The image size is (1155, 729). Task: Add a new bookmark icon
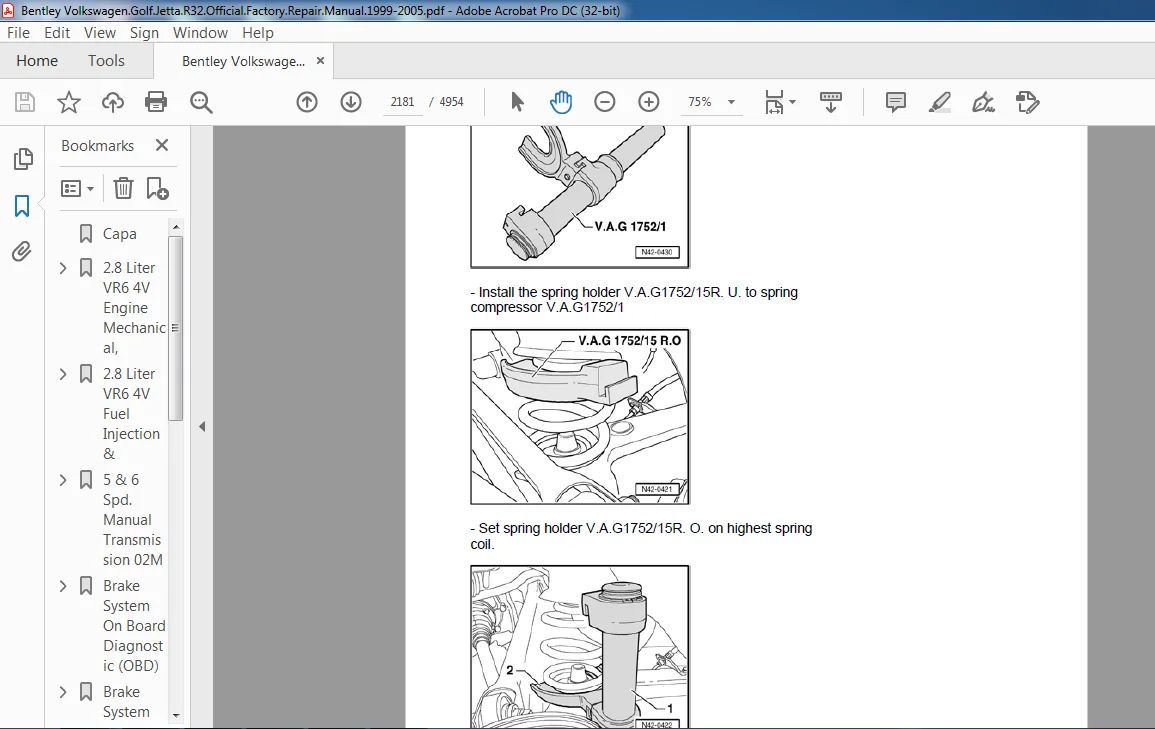(x=157, y=189)
